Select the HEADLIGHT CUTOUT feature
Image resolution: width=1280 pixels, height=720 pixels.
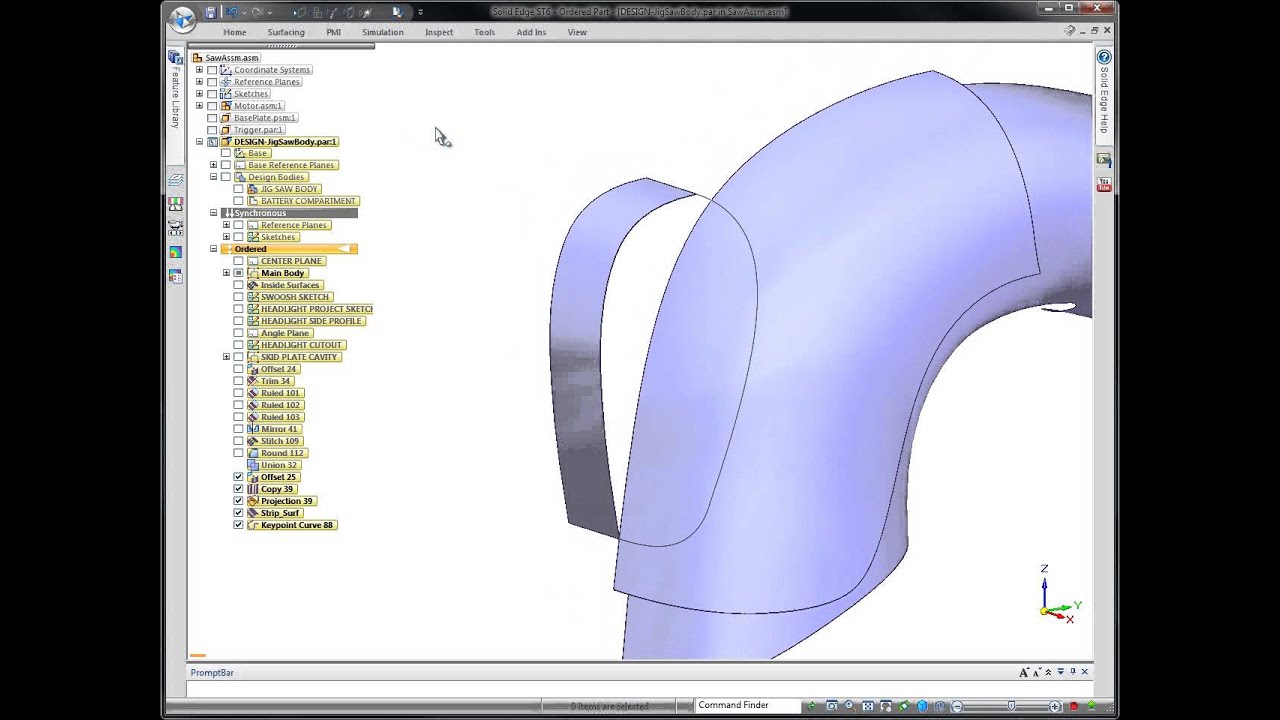[301, 345]
